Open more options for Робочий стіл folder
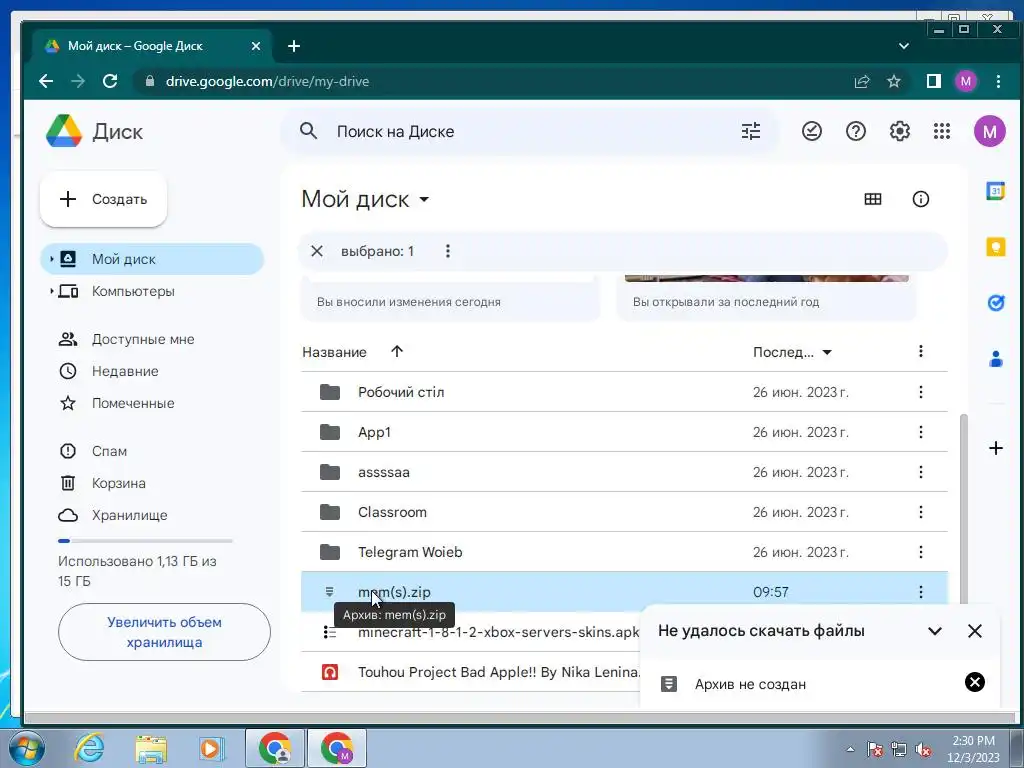 pyautogui.click(x=921, y=392)
